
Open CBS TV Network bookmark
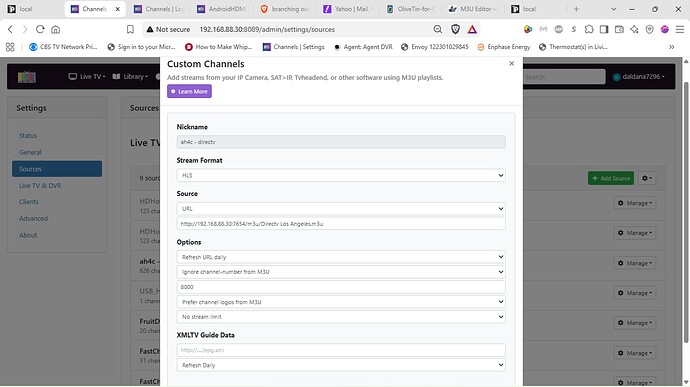63,47
